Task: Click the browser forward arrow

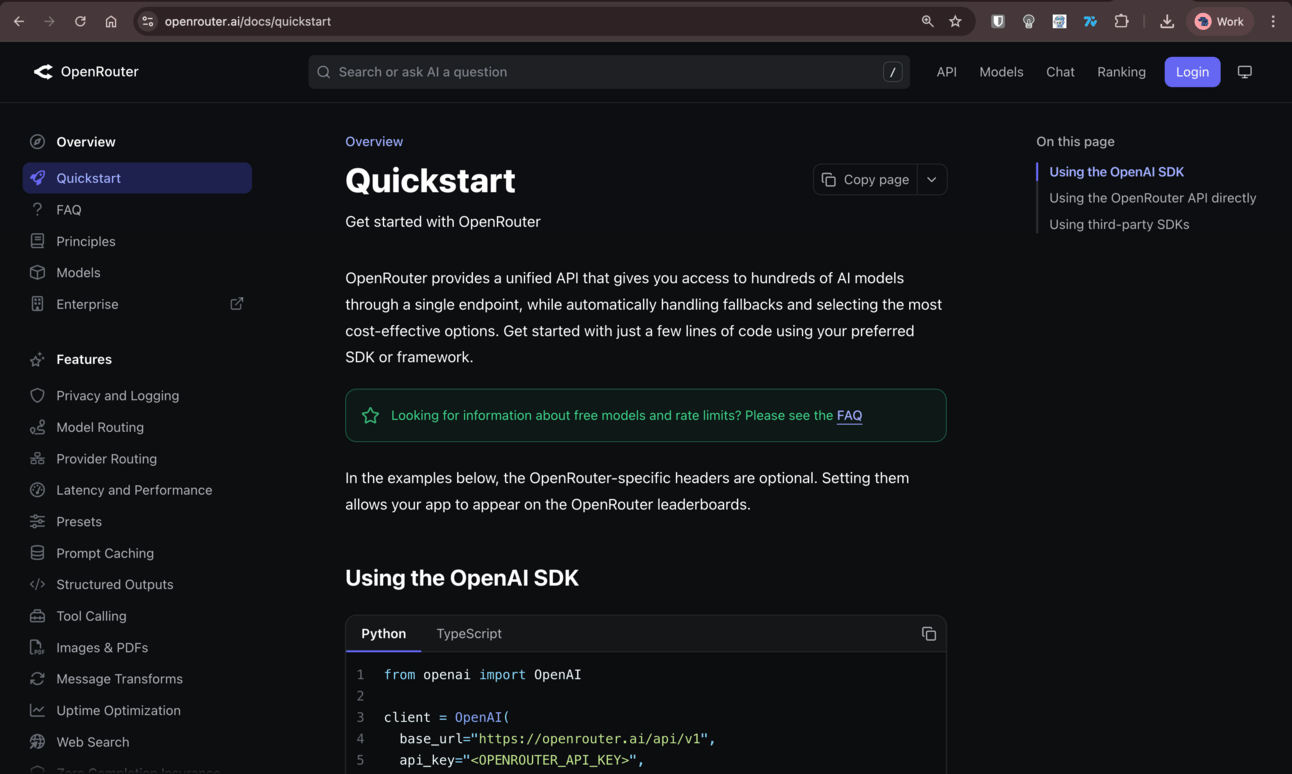Action: coord(49,21)
